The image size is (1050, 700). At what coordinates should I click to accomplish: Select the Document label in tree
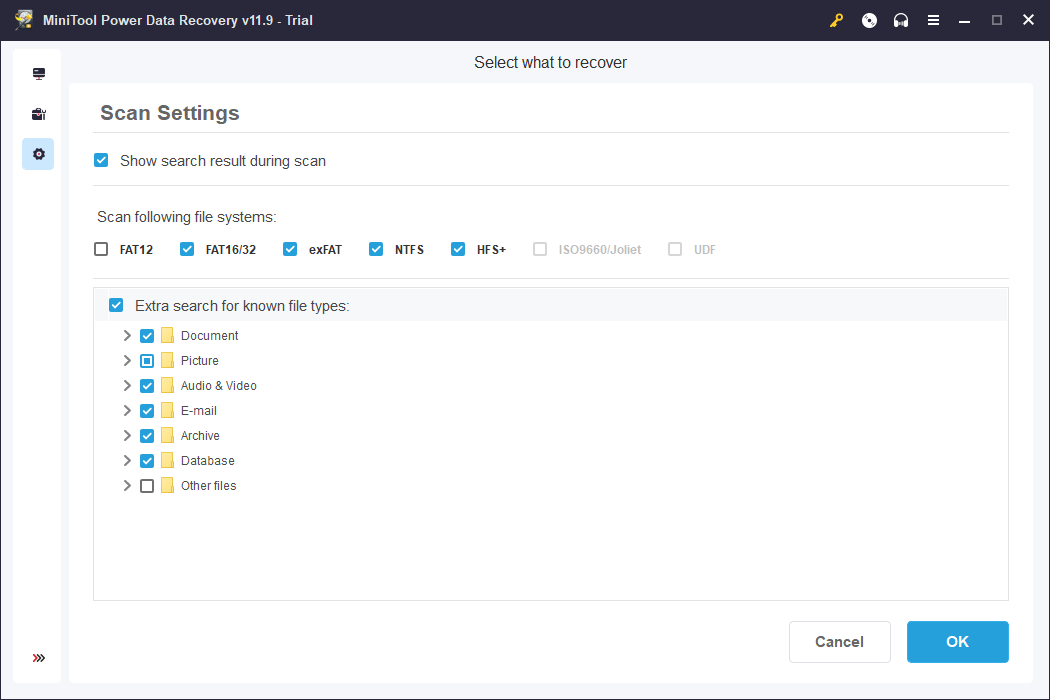tap(210, 336)
